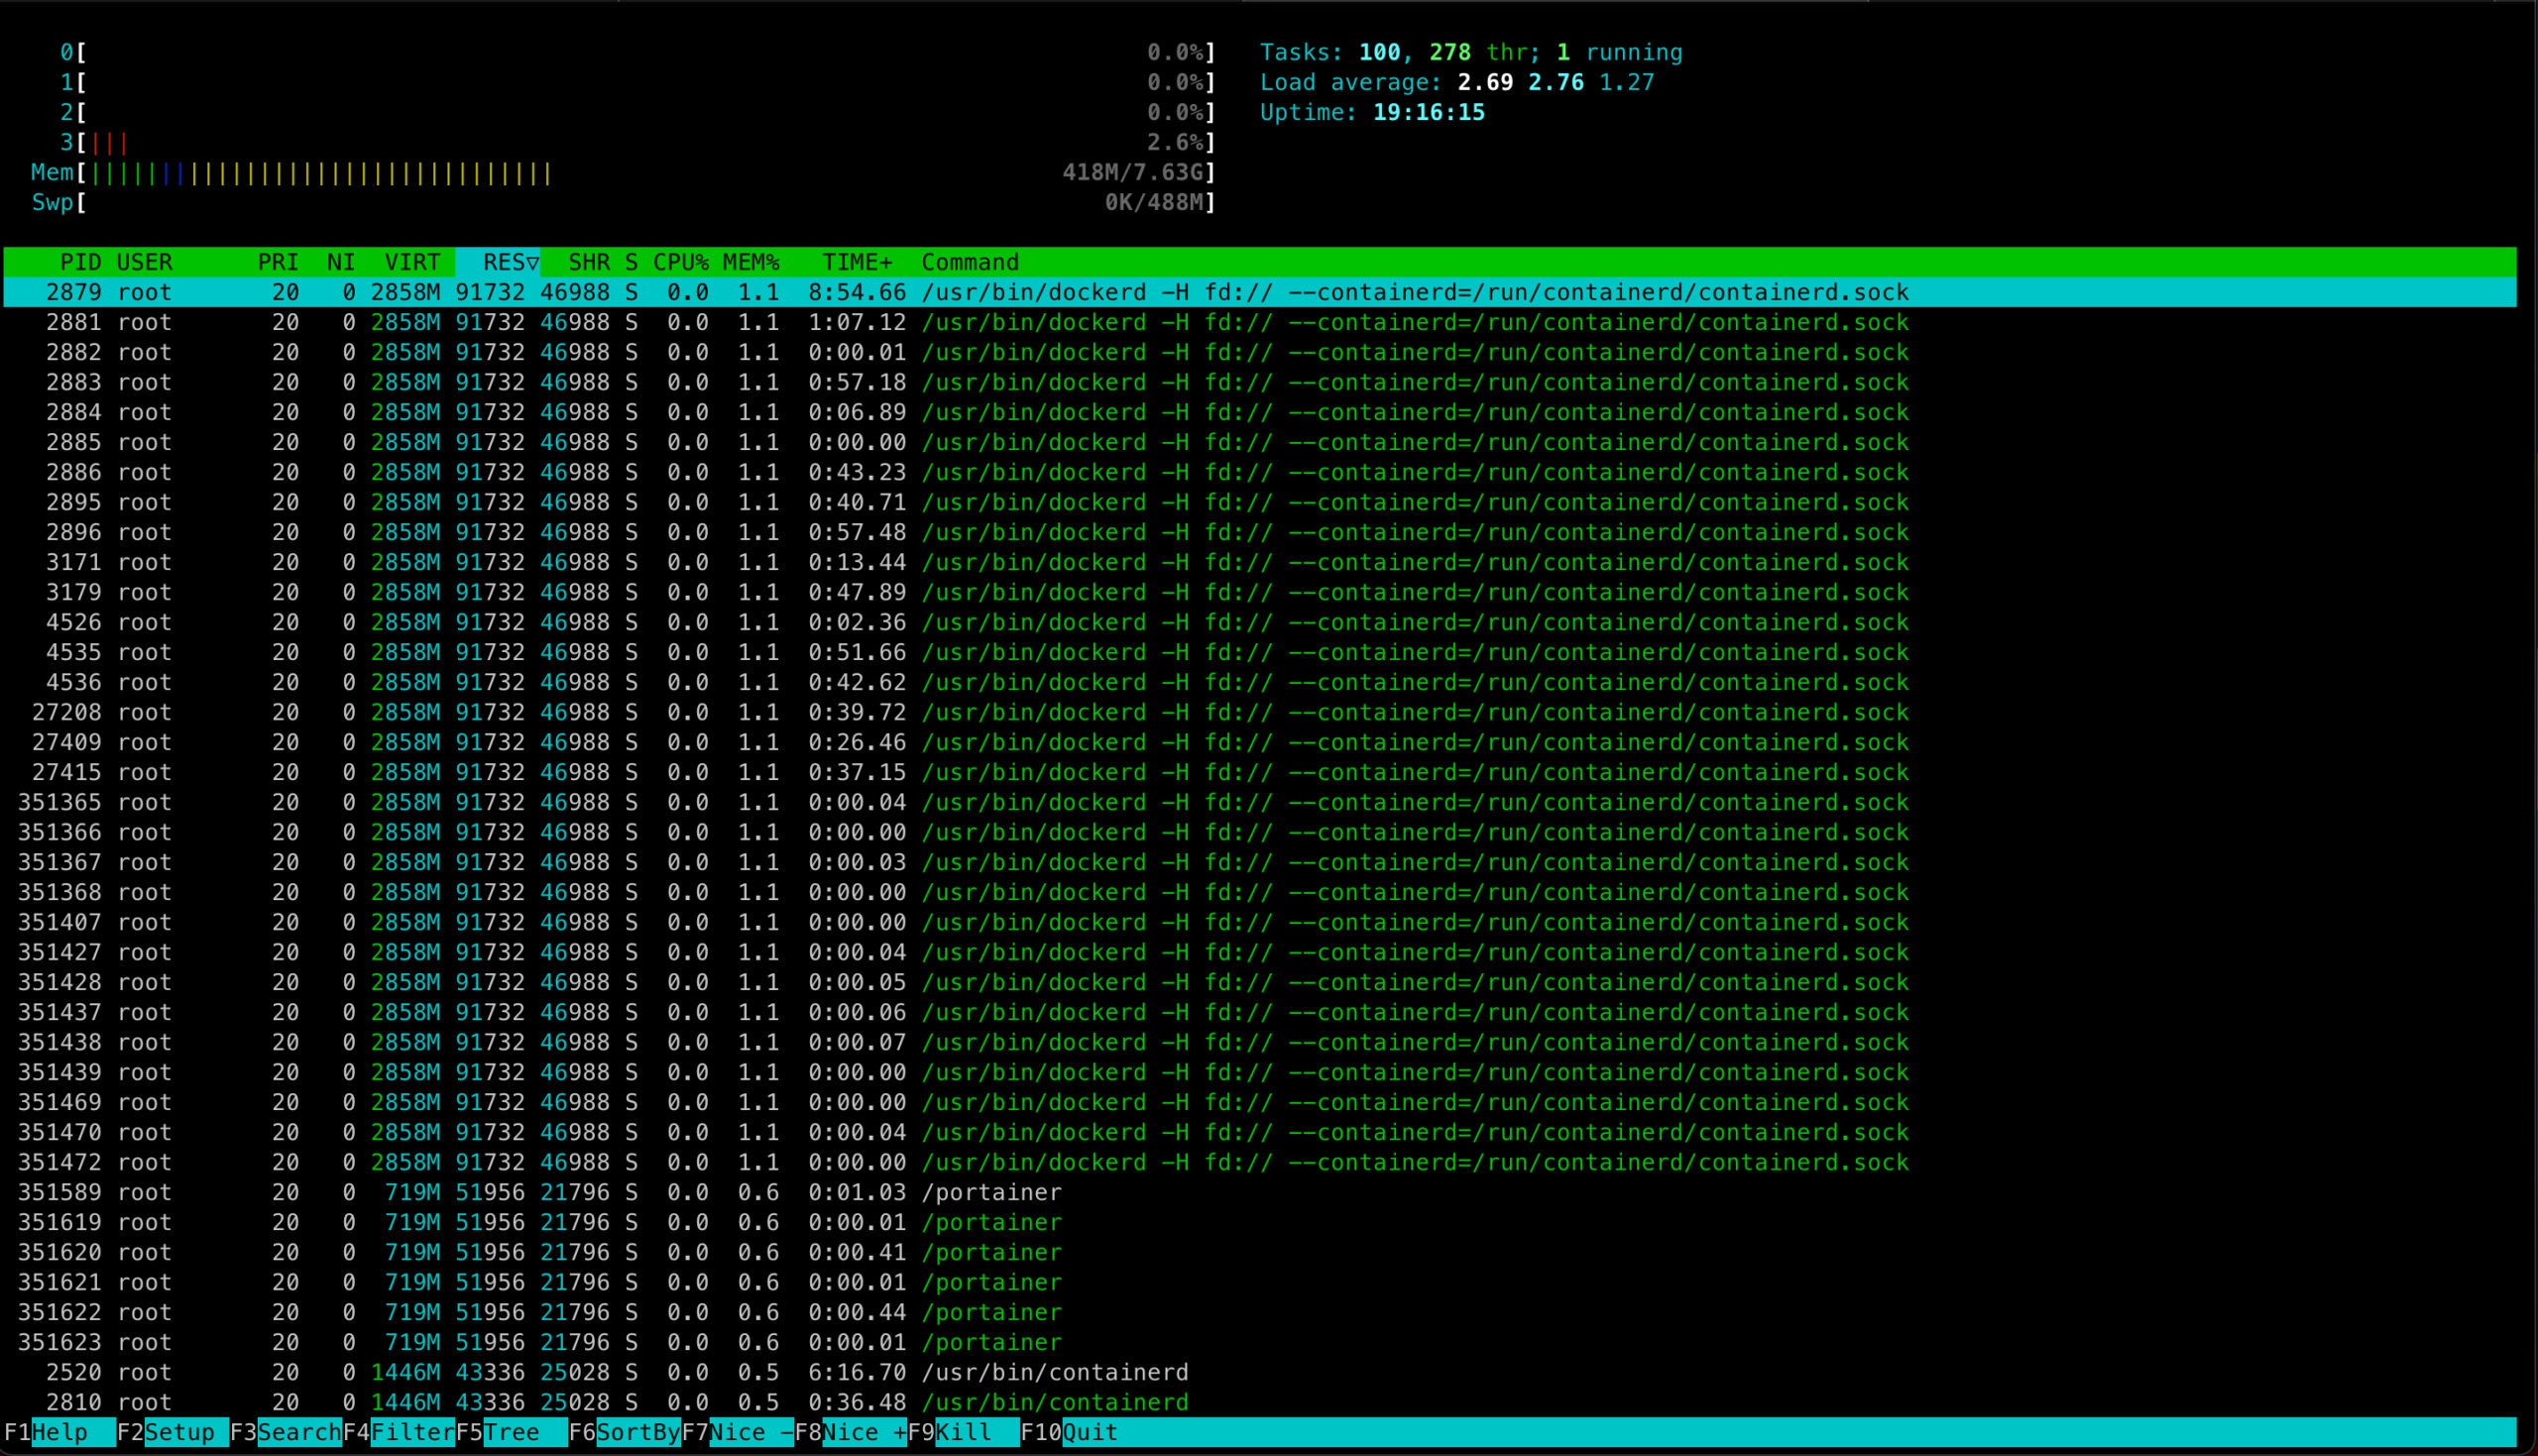Click F10 Quit in the footer bar
This screenshot has height=1456, width=2538.
pos(1069,1432)
